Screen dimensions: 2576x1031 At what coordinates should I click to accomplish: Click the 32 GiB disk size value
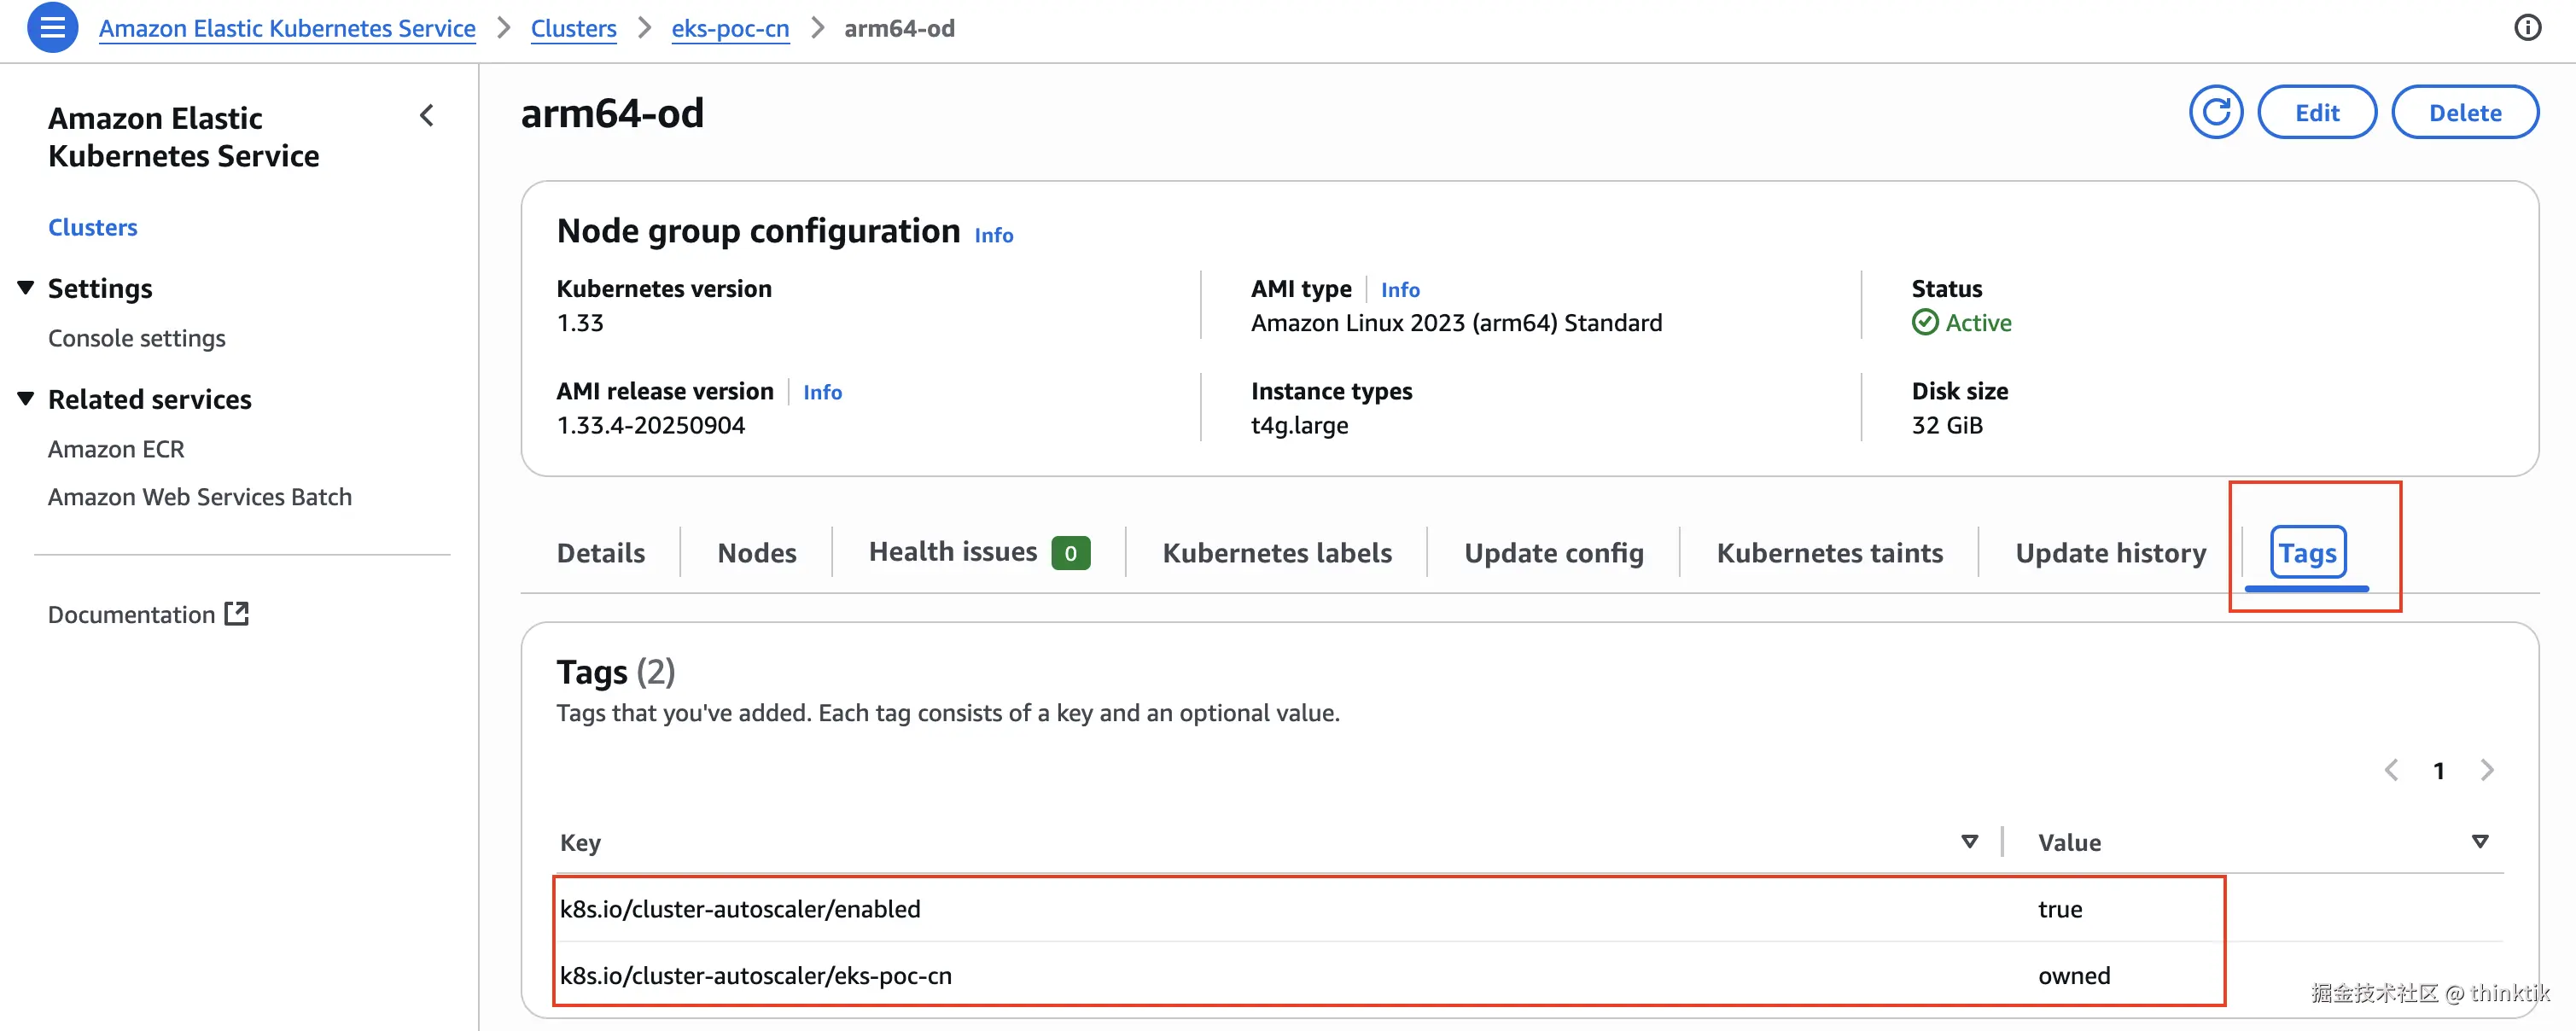click(1947, 425)
